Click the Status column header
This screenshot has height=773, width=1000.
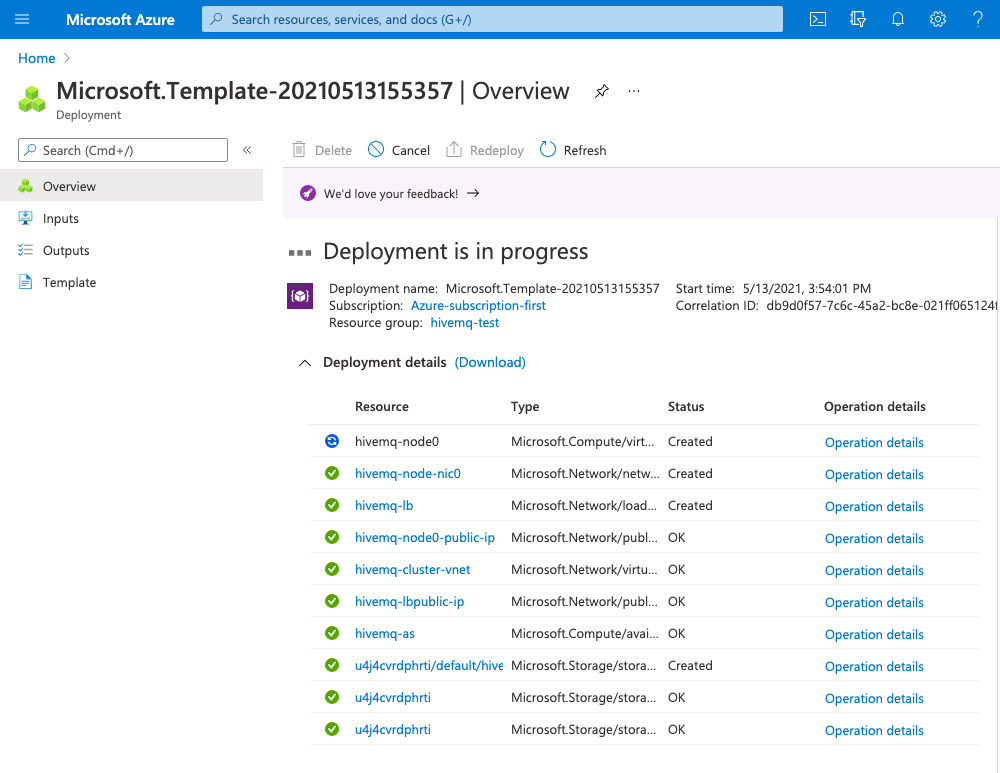[x=686, y=407]
